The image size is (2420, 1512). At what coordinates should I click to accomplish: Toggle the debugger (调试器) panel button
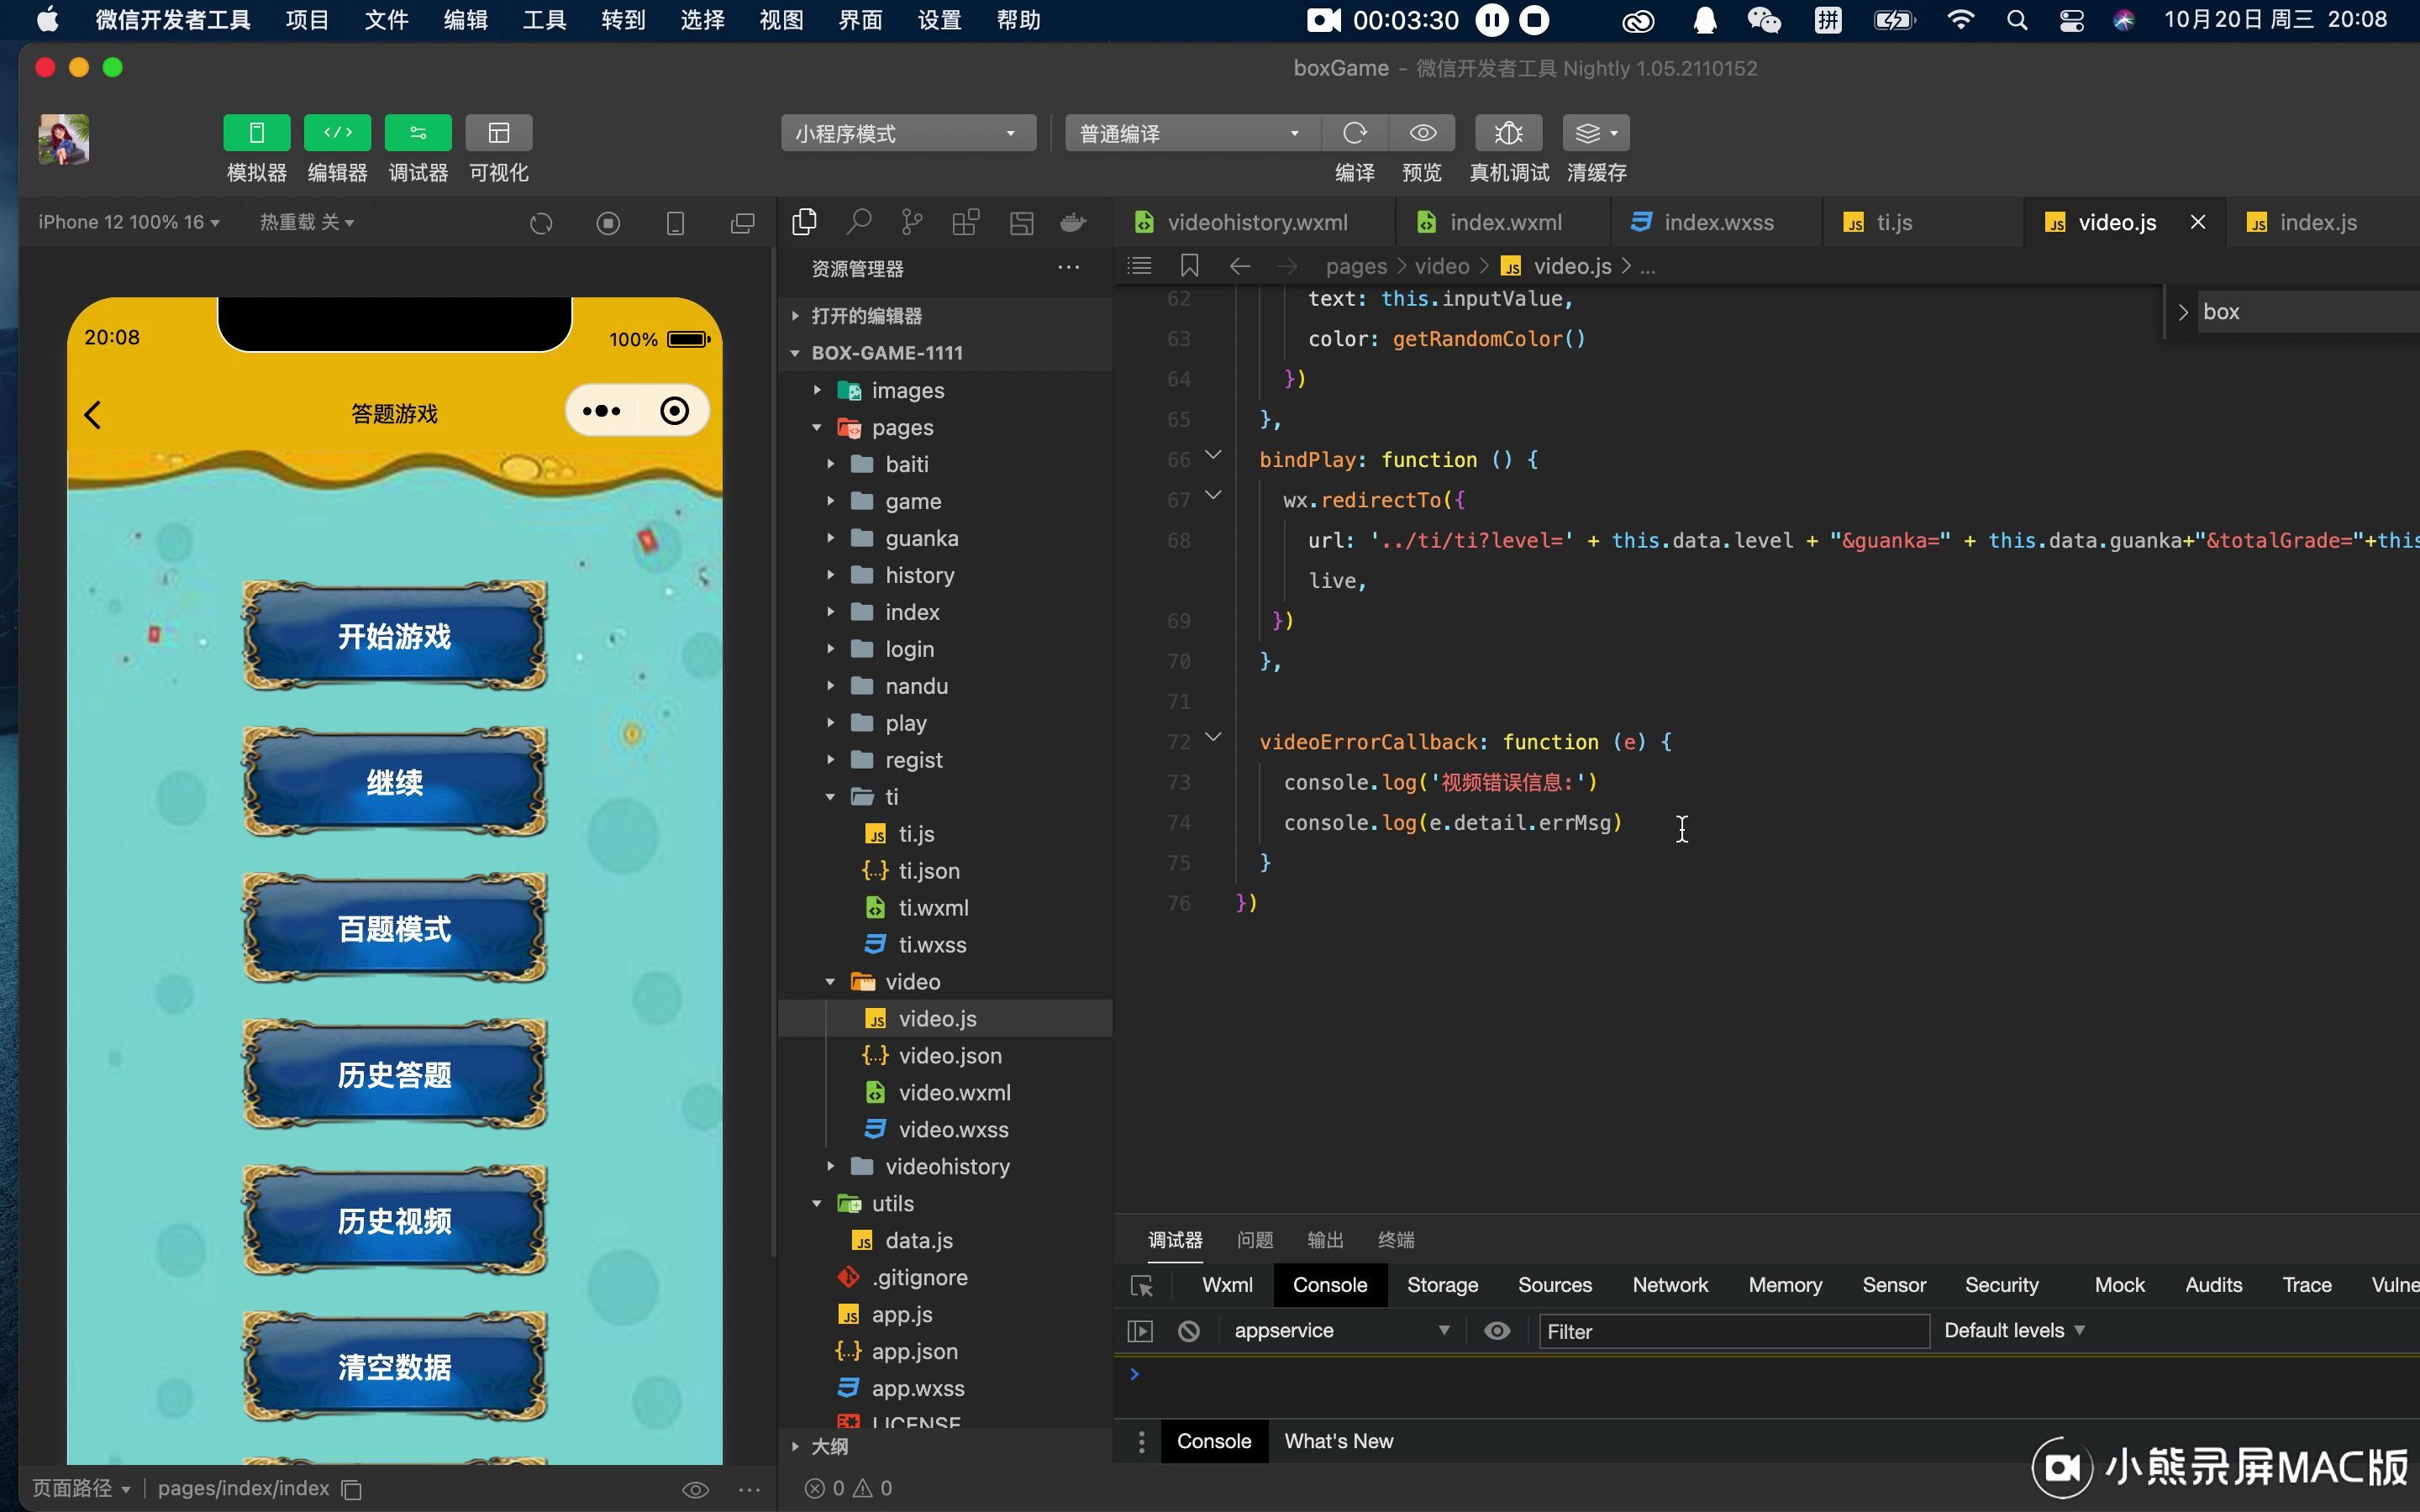[417, 133]
